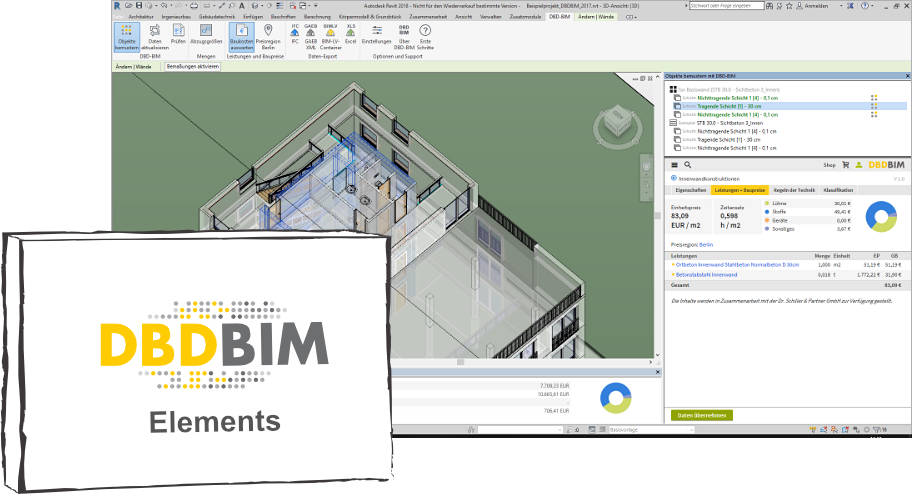This screenshot has height=497, width=912.
Task: Click the magnifier search icon in DBD-BIM panel
Action: pos(687,165)
